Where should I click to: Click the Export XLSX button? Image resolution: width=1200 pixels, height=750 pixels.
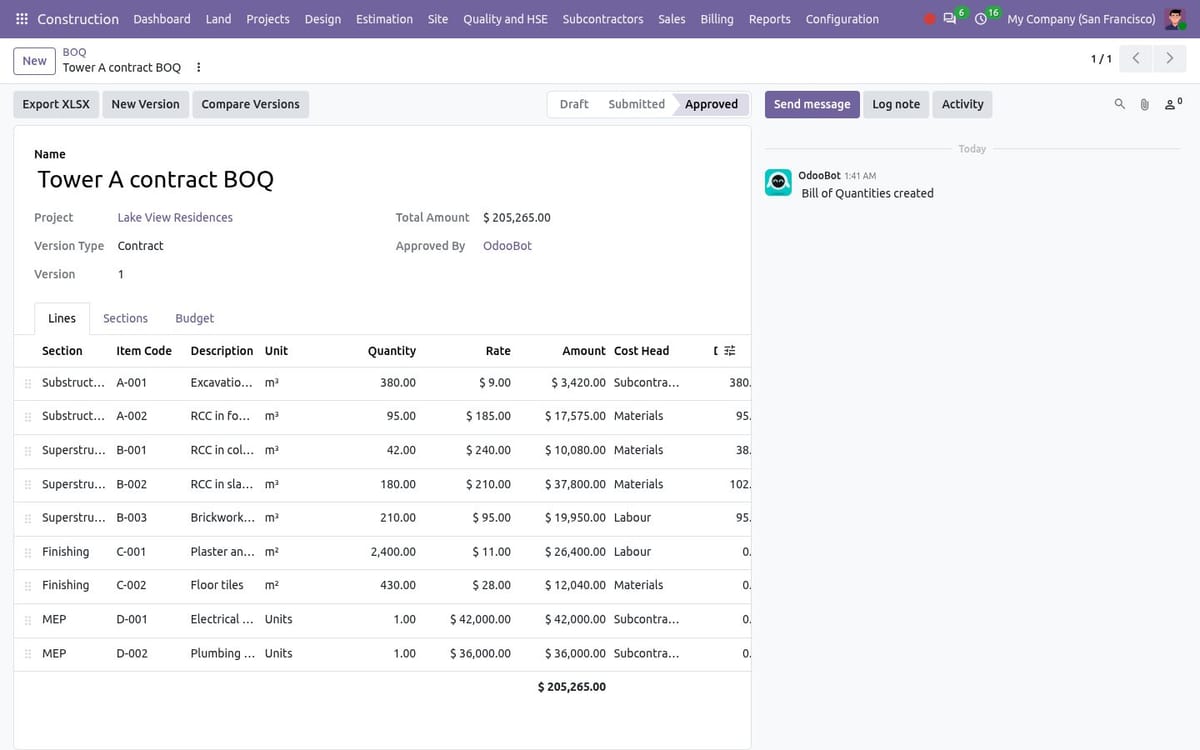[x=56, y=104]
